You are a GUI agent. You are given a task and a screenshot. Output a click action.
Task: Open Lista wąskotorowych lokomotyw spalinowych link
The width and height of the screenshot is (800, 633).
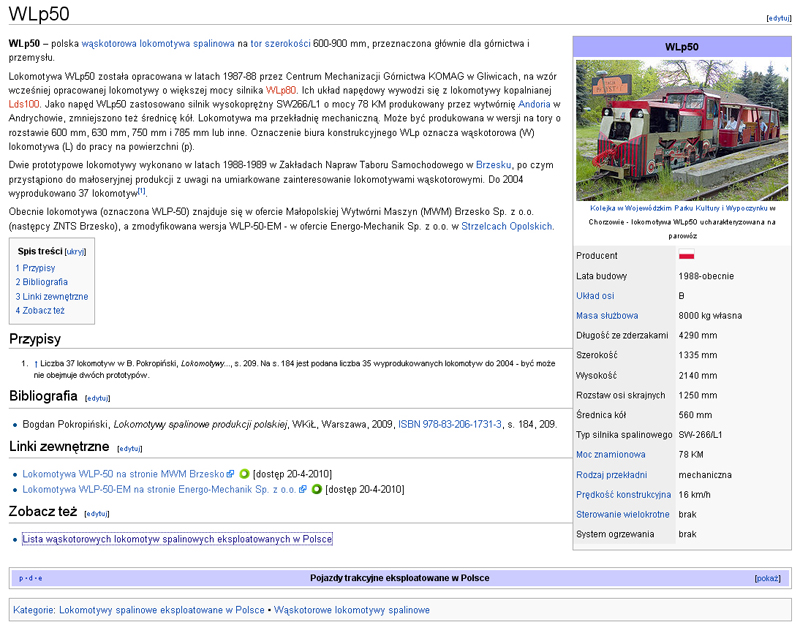pos(177,539)
